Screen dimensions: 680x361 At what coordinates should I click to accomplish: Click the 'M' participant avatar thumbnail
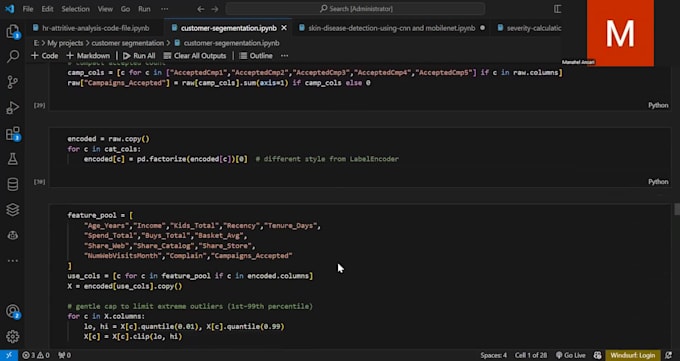coord(620,33)
